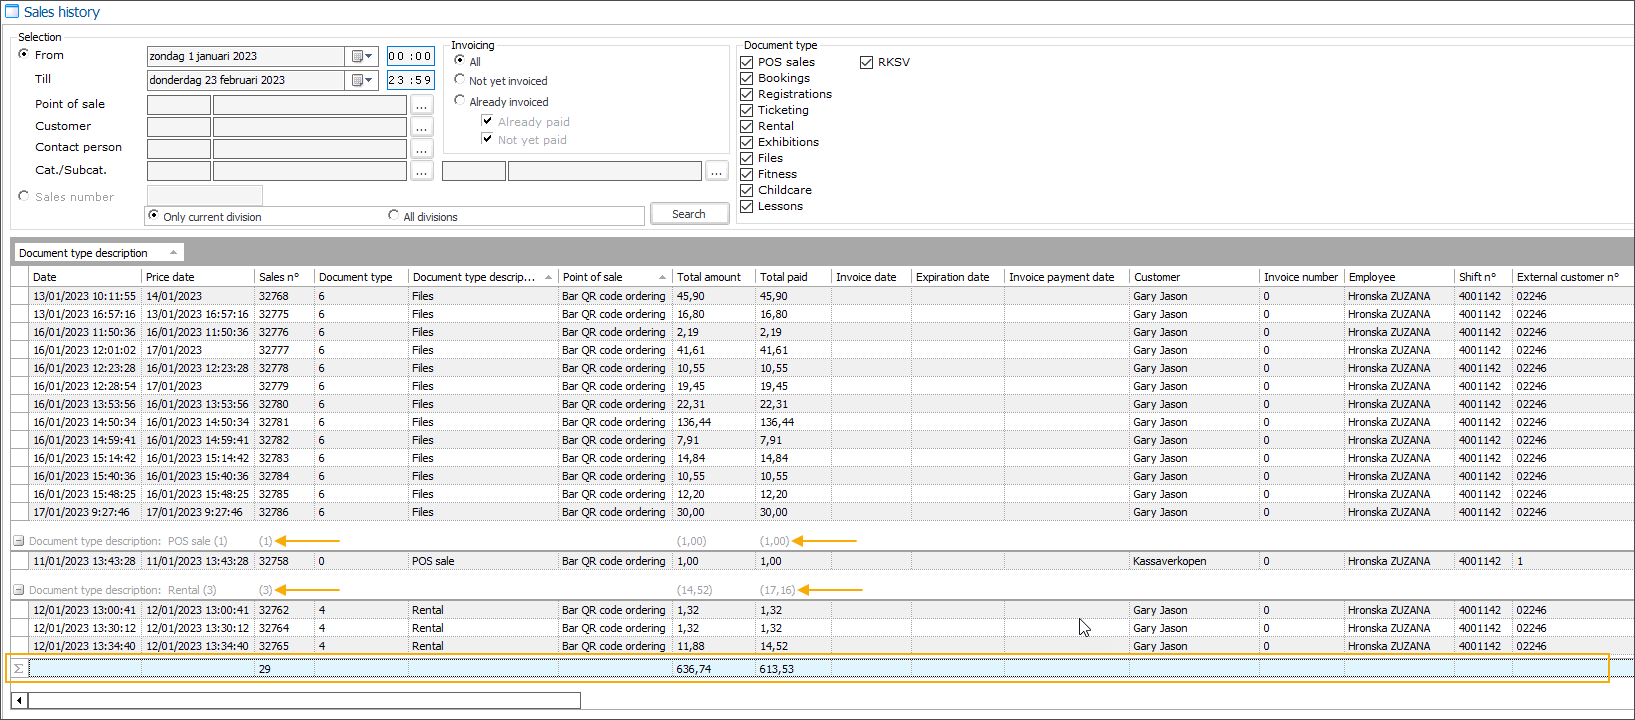Open second subcategory lookup ellipsis button

click(x=716, y=171)
